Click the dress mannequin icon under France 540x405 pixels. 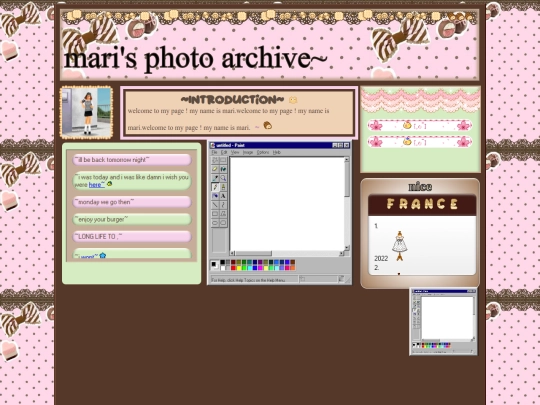click(x=399, y=246)
